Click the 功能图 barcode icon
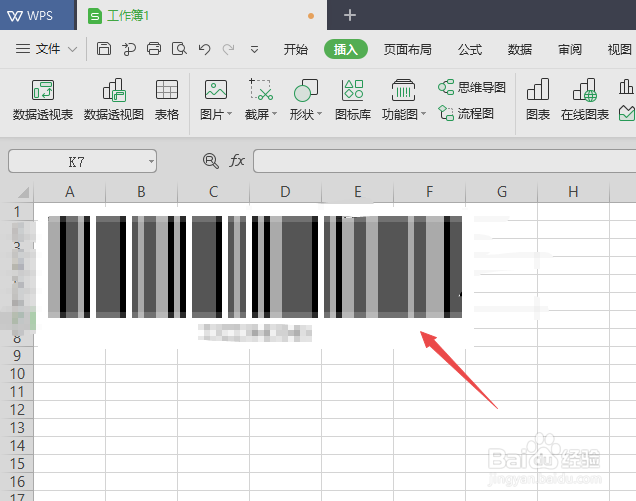Screen dimensions: 636x501 point(403,90)
